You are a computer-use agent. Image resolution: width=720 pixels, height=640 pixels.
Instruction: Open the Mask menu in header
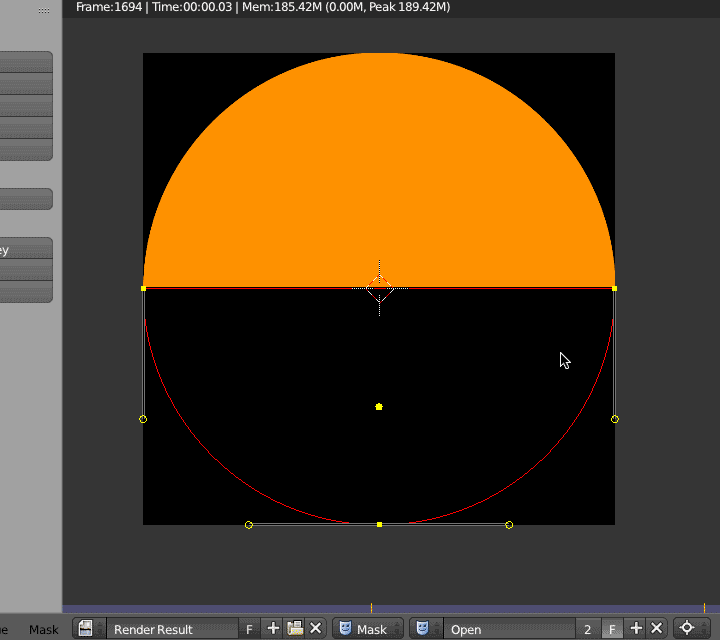[x=44, y=629]
